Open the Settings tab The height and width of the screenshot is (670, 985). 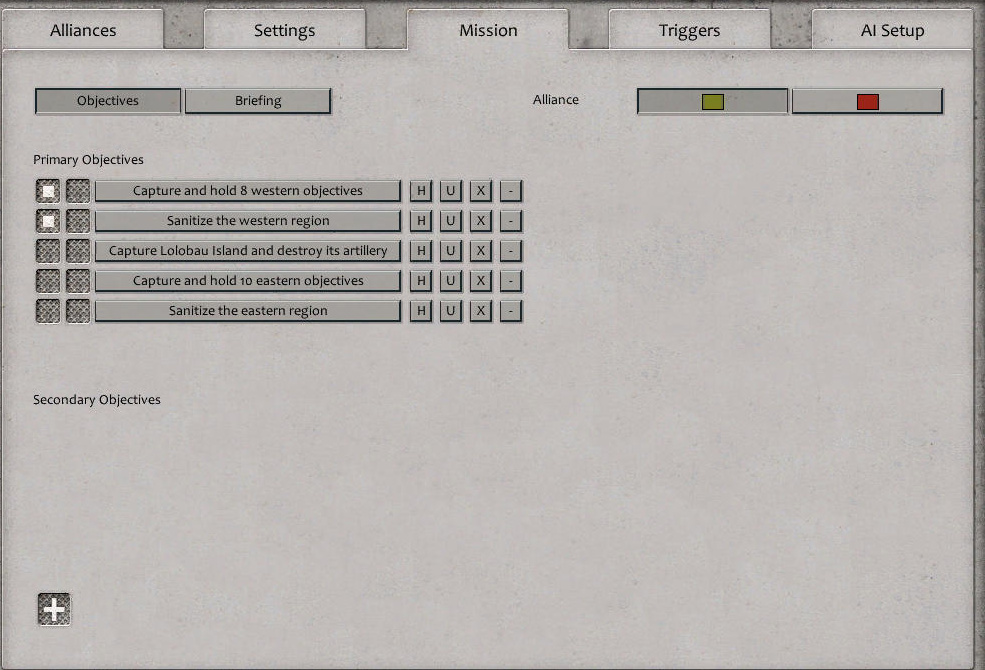pos(285,30)
